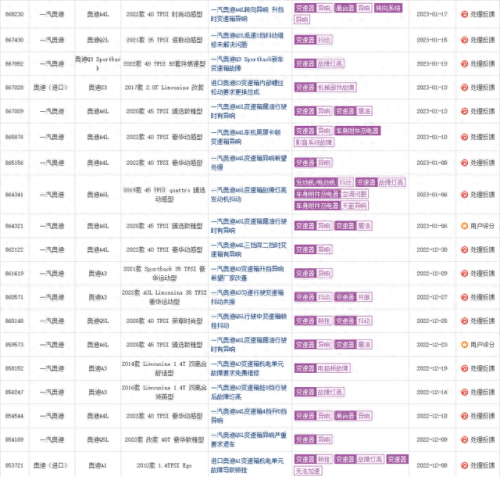Screen dimensions: 500x477
Task: Click the red status icon in the 2023-01-15 row
Action: point(464,40)
